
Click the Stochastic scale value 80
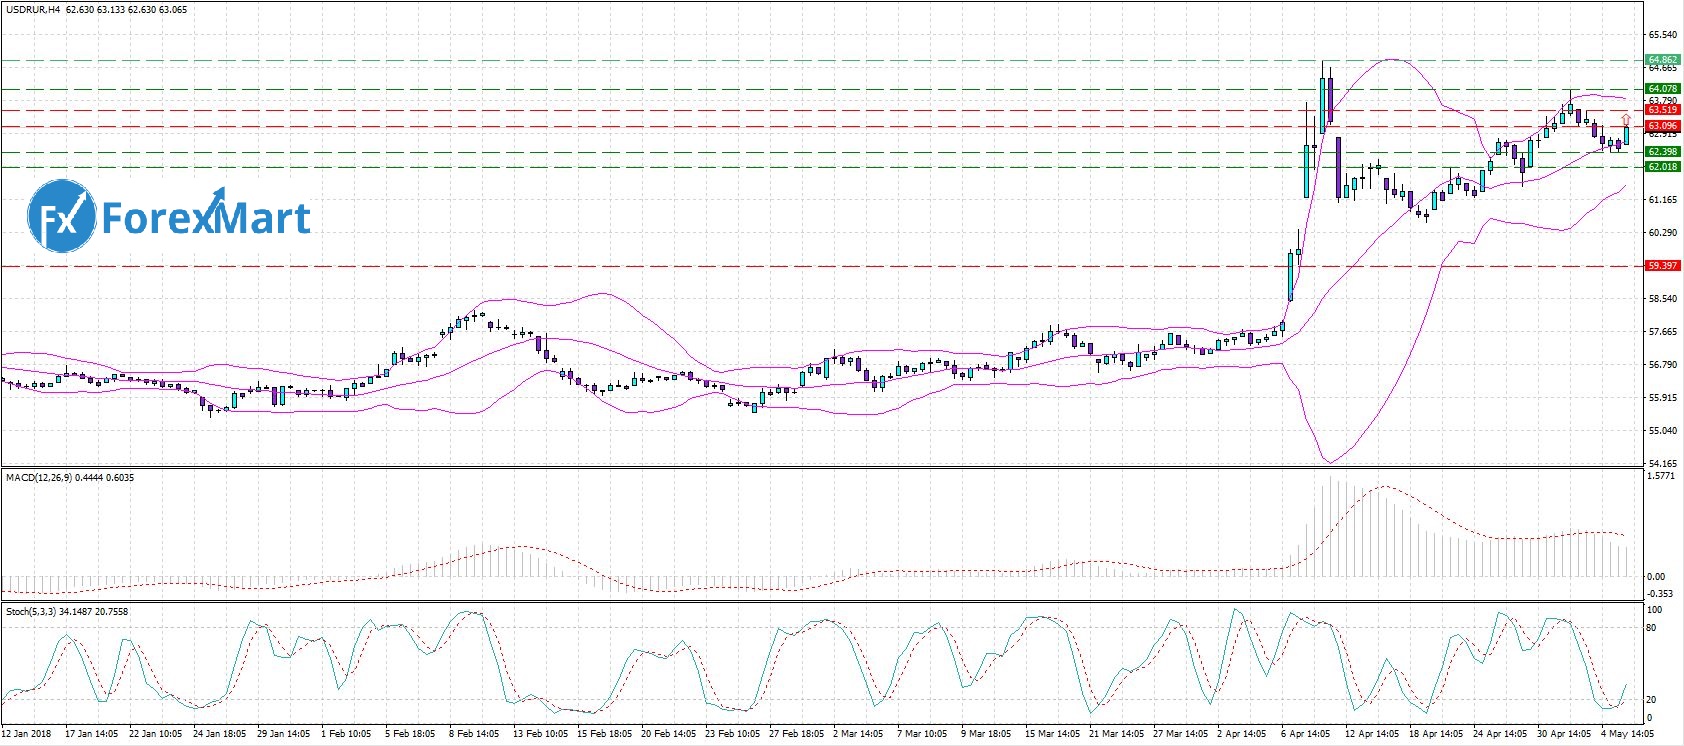(1653, 628)
